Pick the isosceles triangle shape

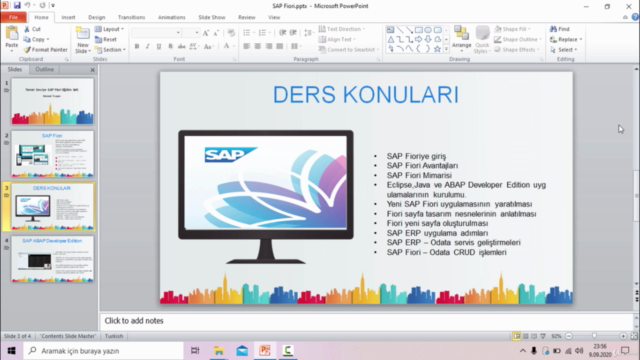[391, 39]
